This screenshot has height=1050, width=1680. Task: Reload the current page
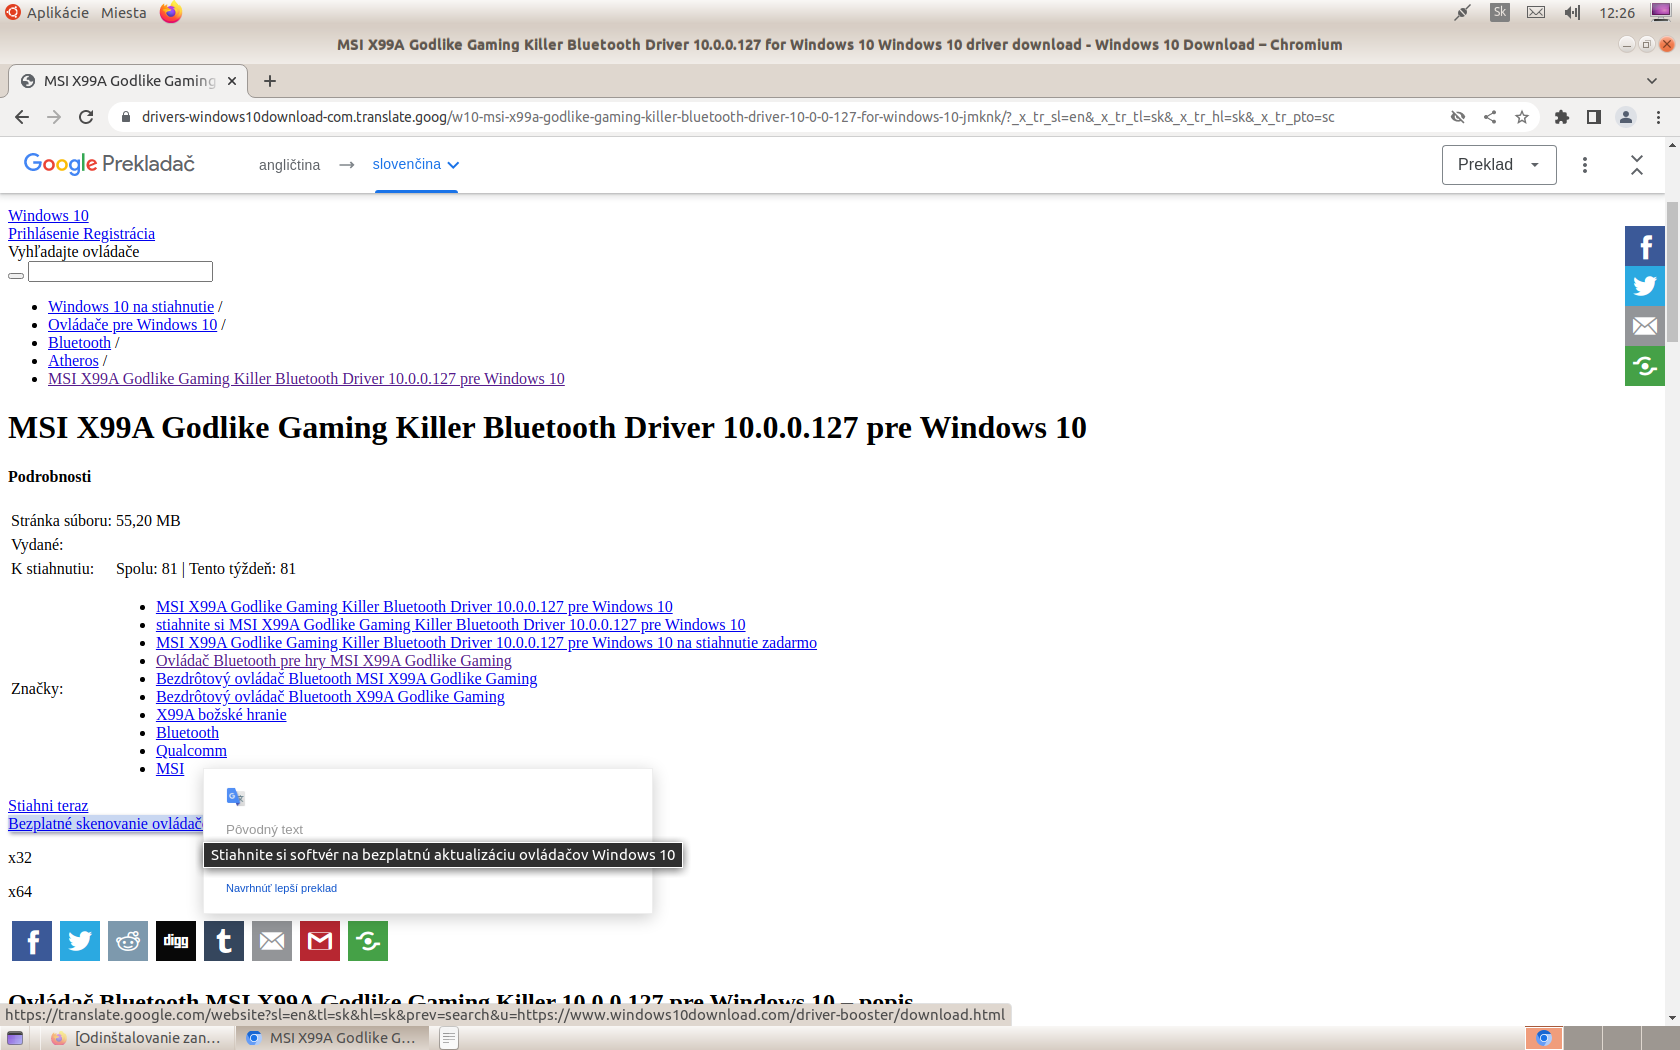pyautogui.click(x=86, y=117)
